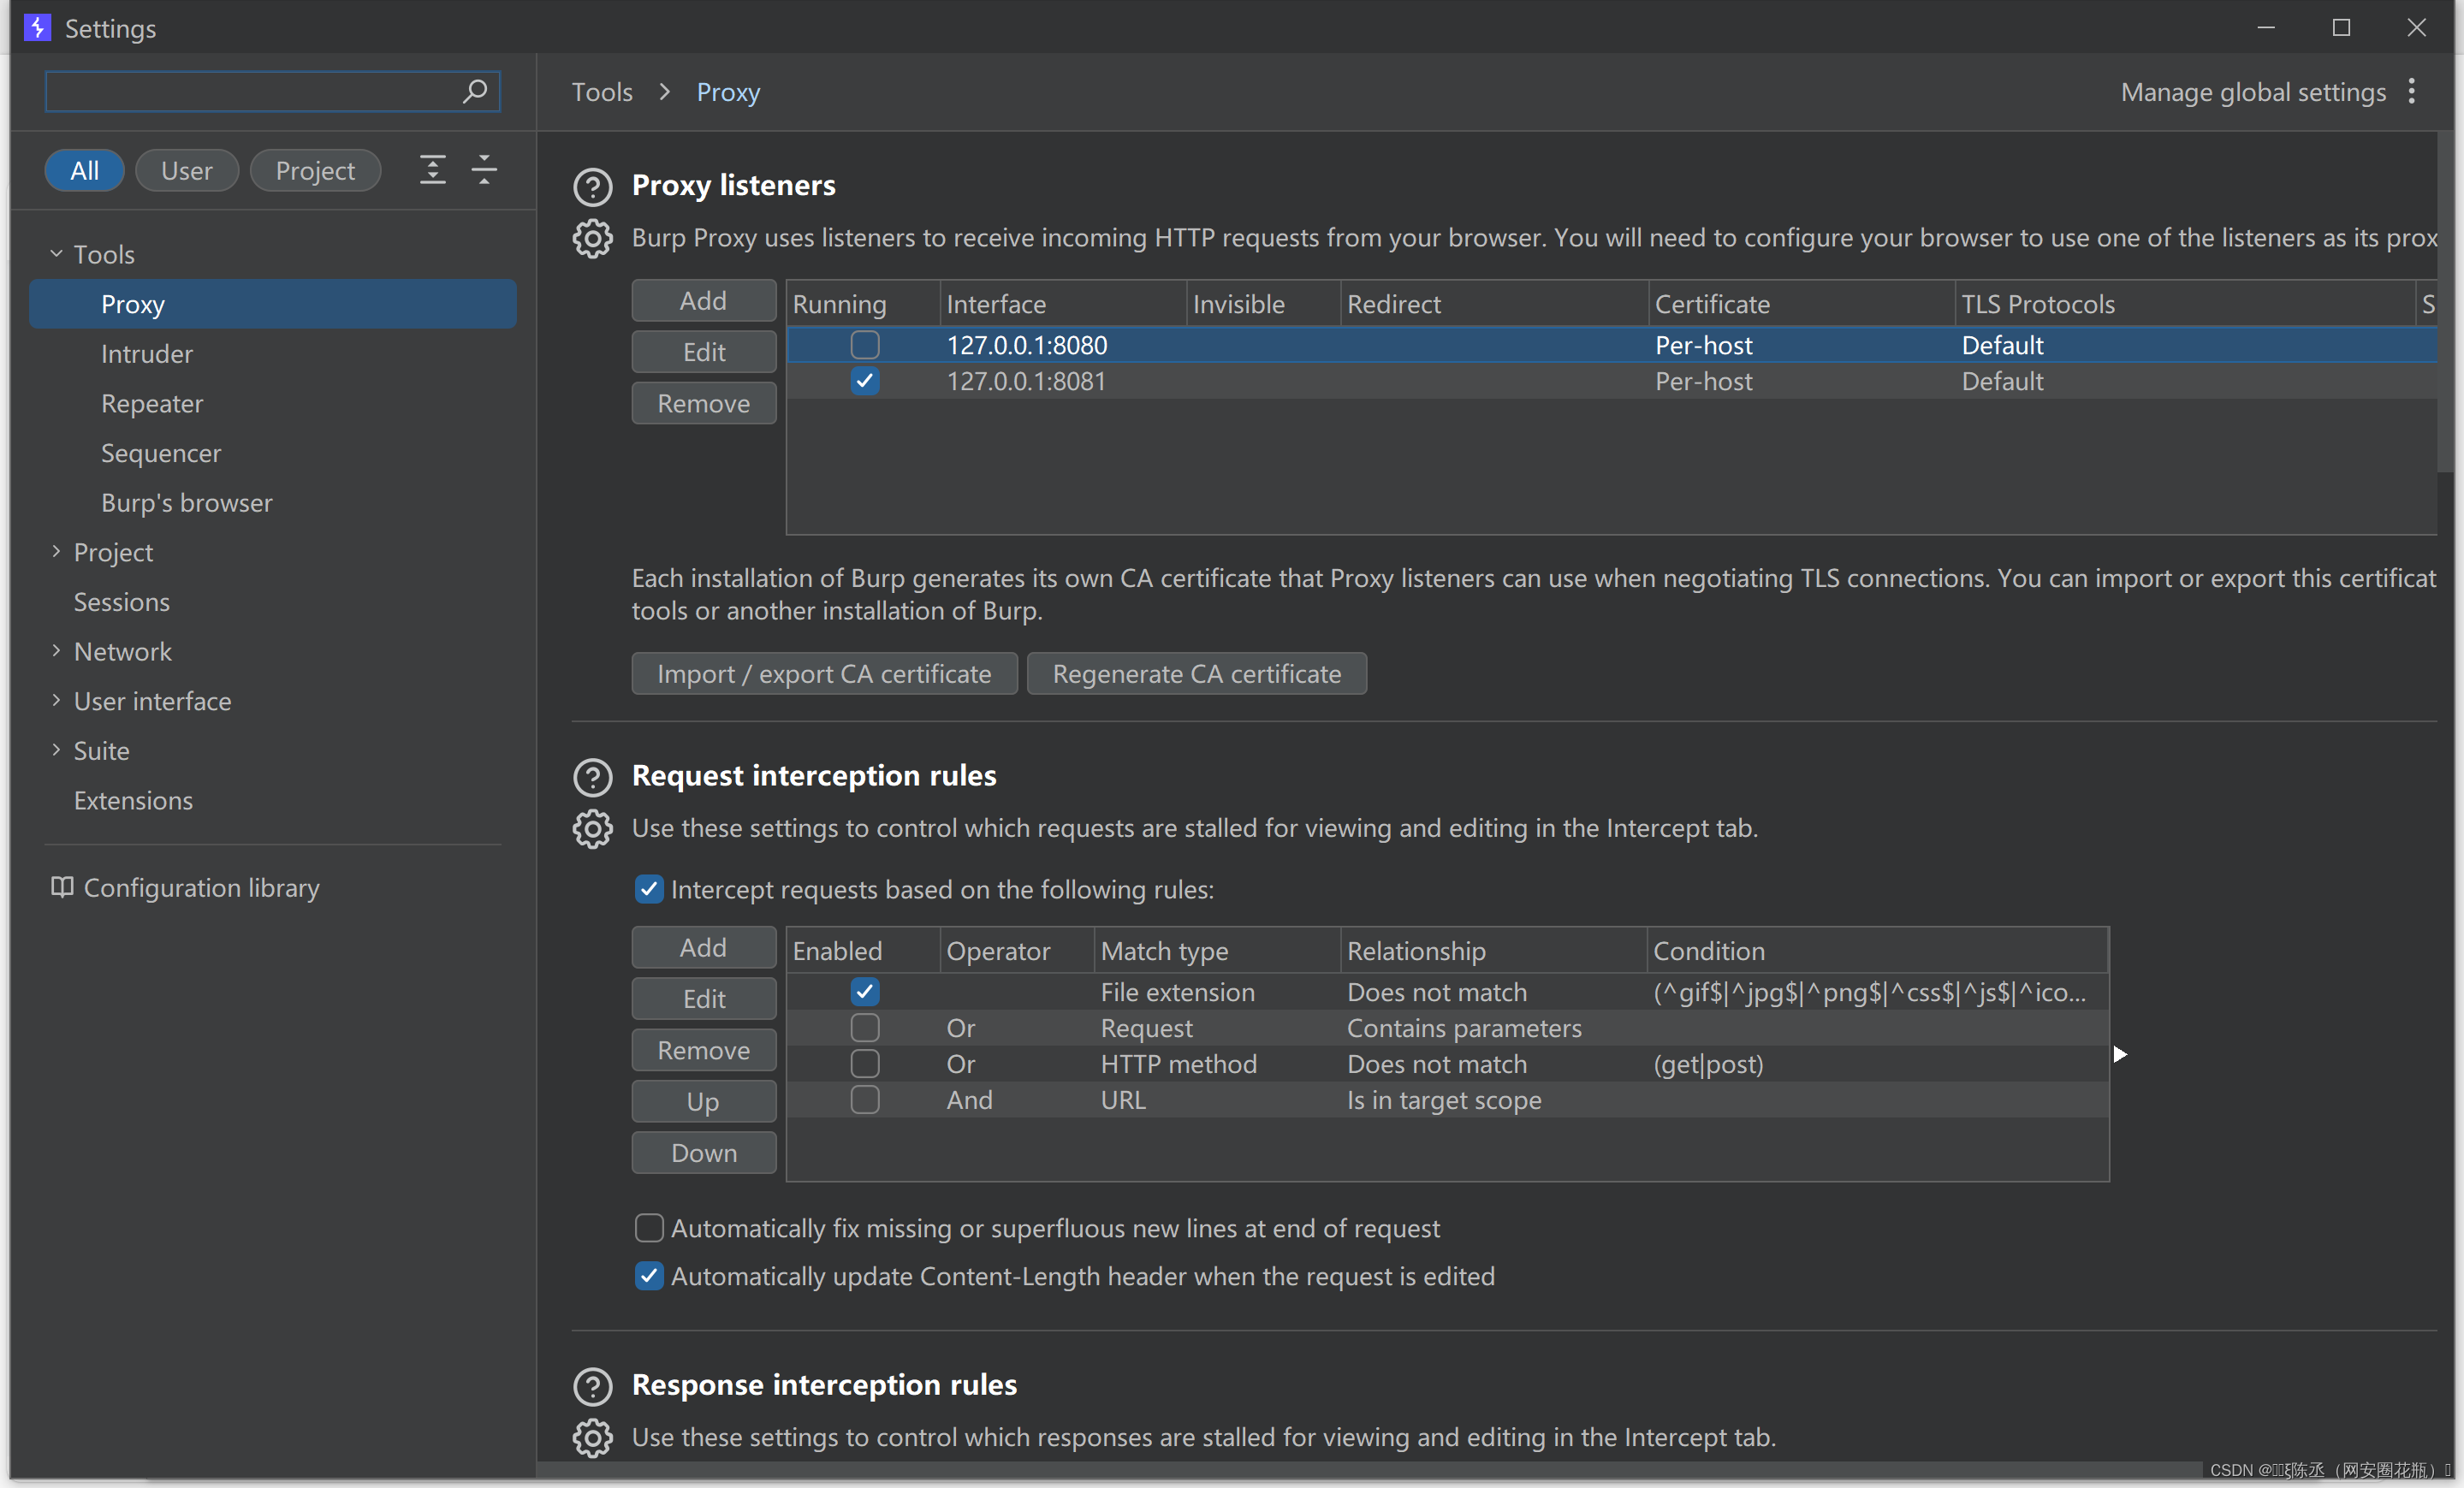This screenshot has height=1488, width=2464.
Task: Open the Repeater settings item
Action: (152, 403)
